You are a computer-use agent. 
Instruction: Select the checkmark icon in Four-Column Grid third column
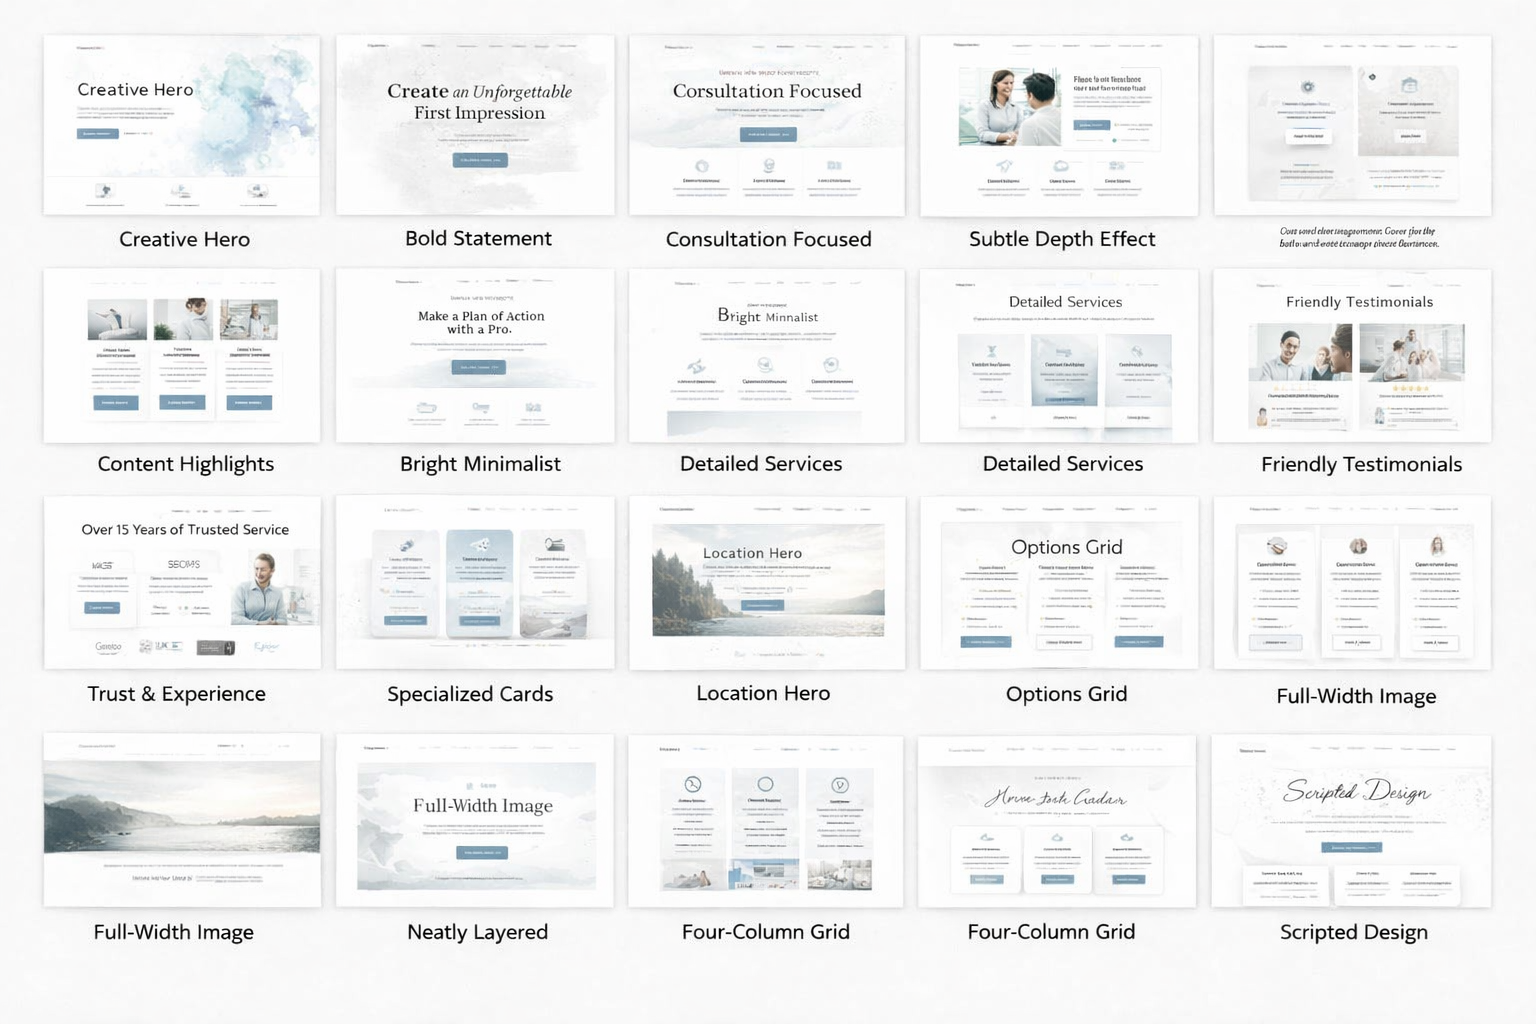point(840,784)
